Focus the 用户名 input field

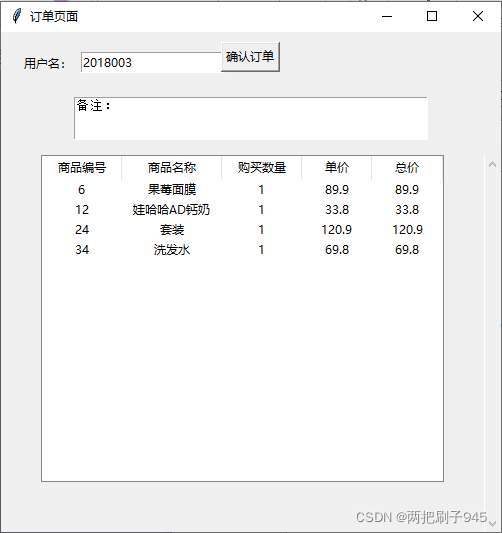(x=151, y=63)
